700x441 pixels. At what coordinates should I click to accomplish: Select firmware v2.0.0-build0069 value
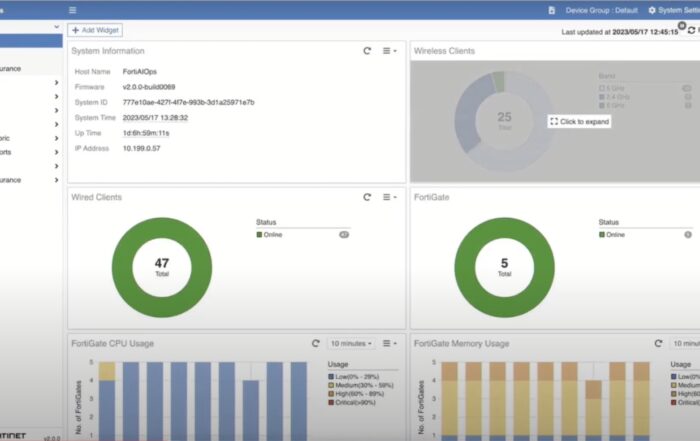pyautogui.click(x=149, y=87)
